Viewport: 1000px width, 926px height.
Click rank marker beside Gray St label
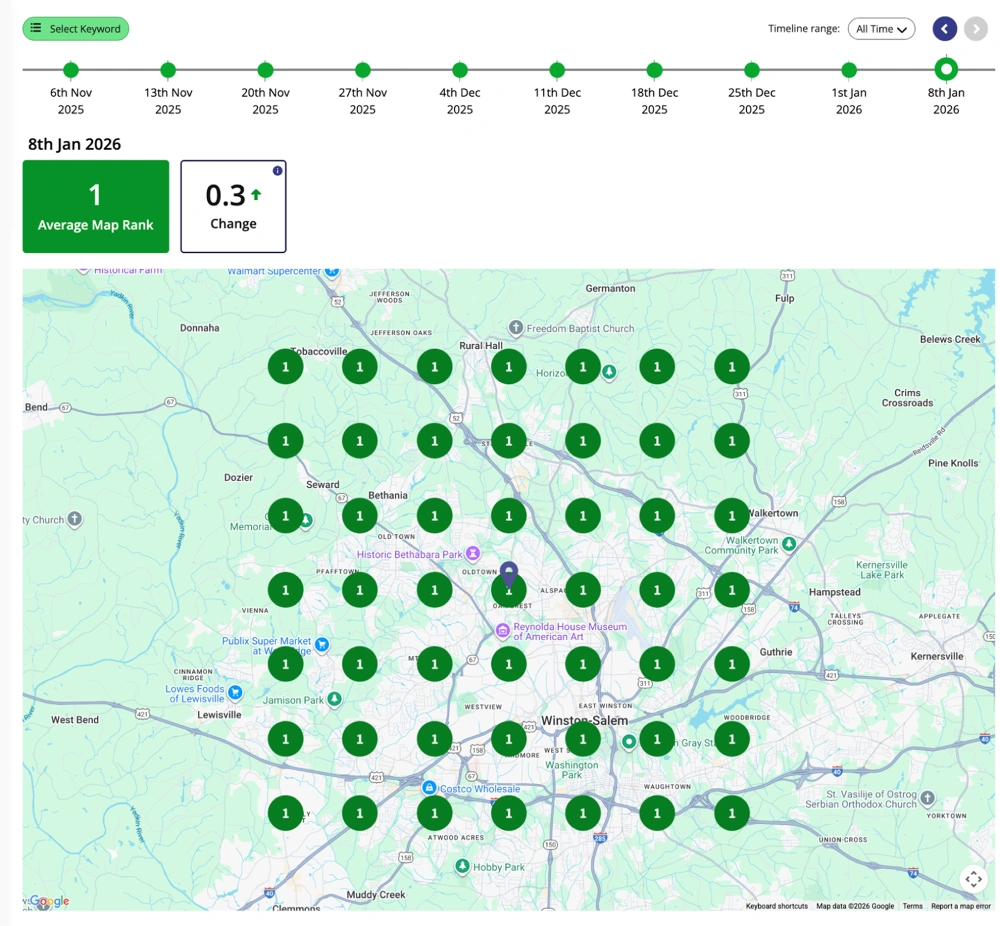pos(657,739)
